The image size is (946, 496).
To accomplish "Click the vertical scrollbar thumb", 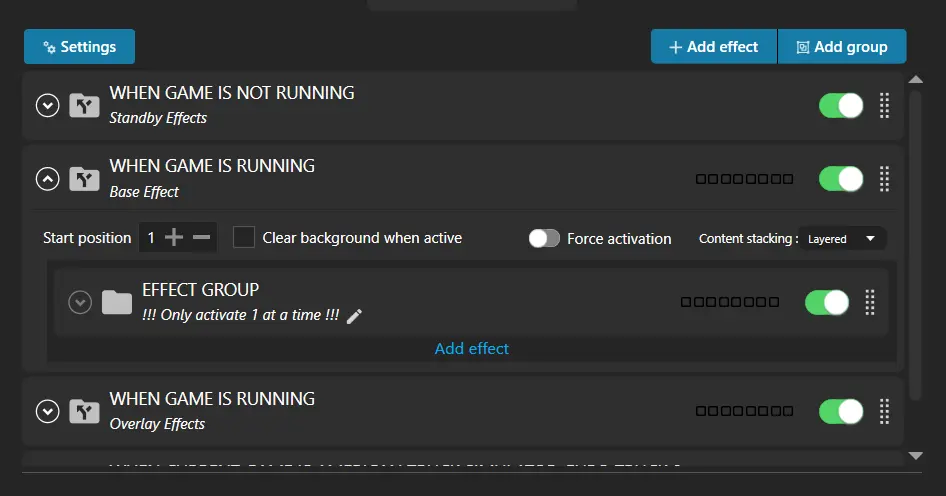I will pos(916,244).
